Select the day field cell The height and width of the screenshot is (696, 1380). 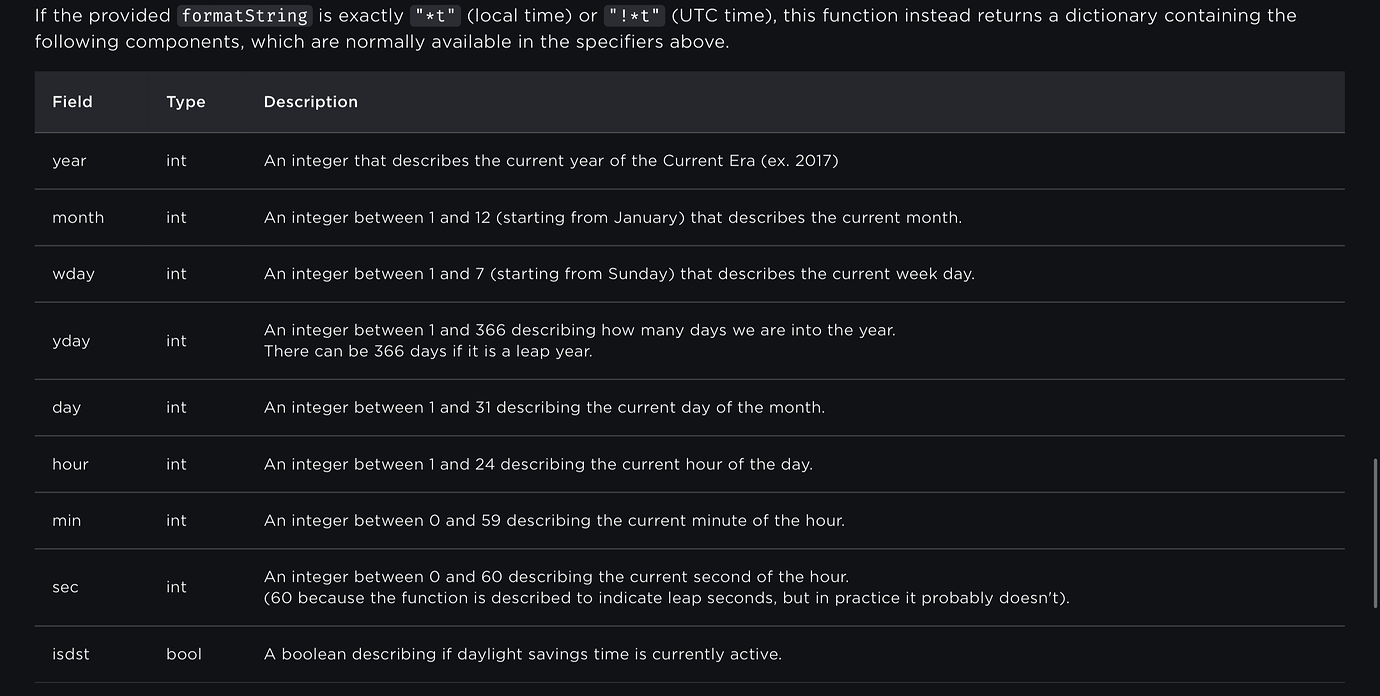66,408
